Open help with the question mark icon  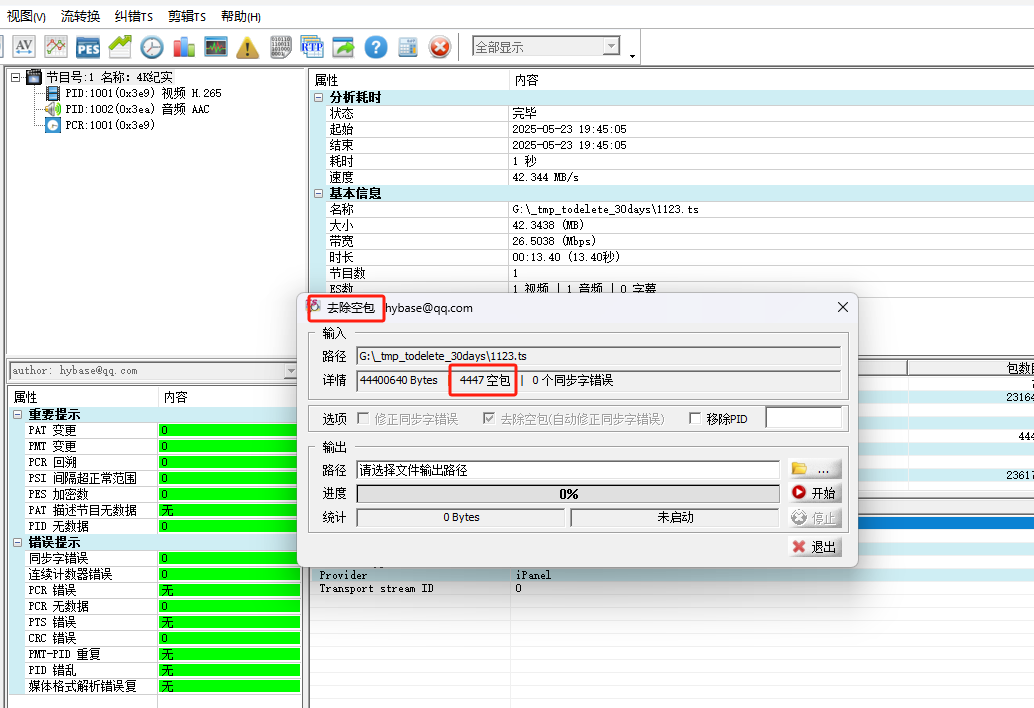376,47
